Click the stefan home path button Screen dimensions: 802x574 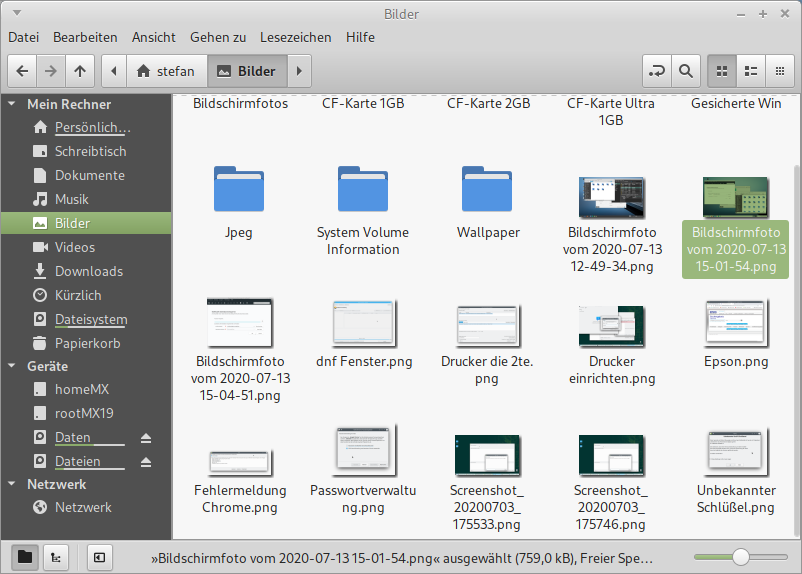click(x=166, y=71)
